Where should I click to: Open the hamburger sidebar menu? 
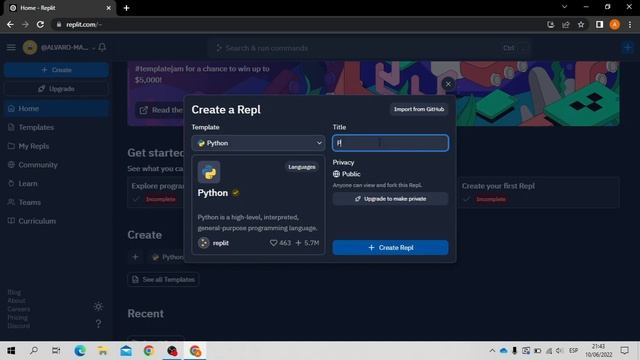[x=11, y=48]
